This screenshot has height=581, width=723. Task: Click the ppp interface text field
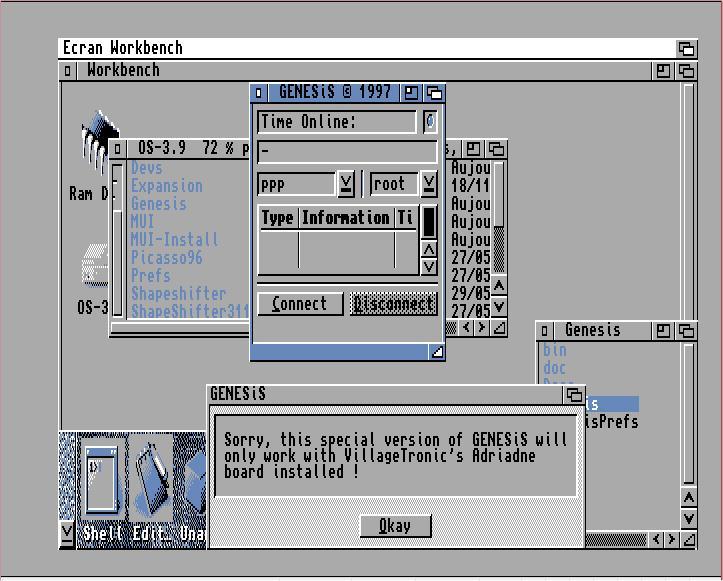tap(296, 184)
